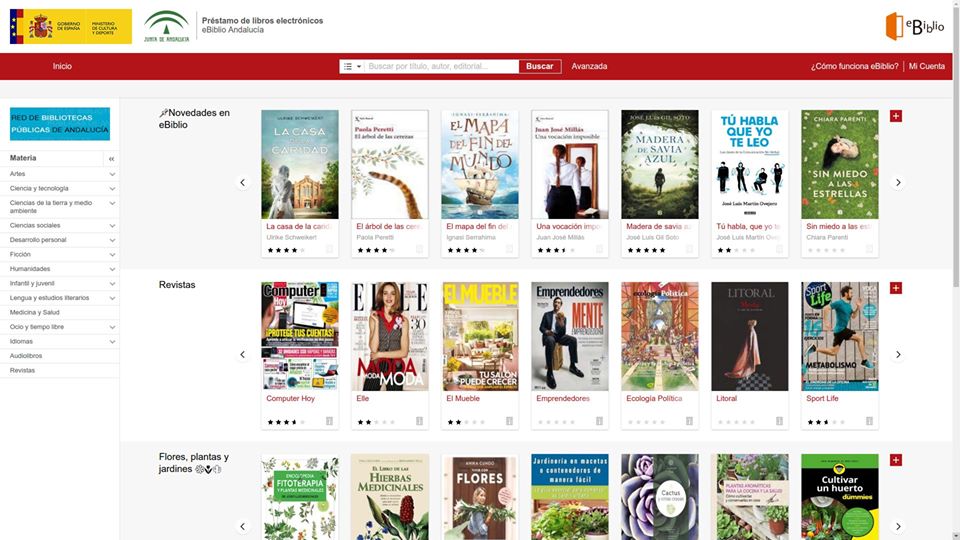Screen dimensions: 960x540
Task: Click next arrow in Flores, plantas y jardines carousel
Action: (x=898, y=527)
